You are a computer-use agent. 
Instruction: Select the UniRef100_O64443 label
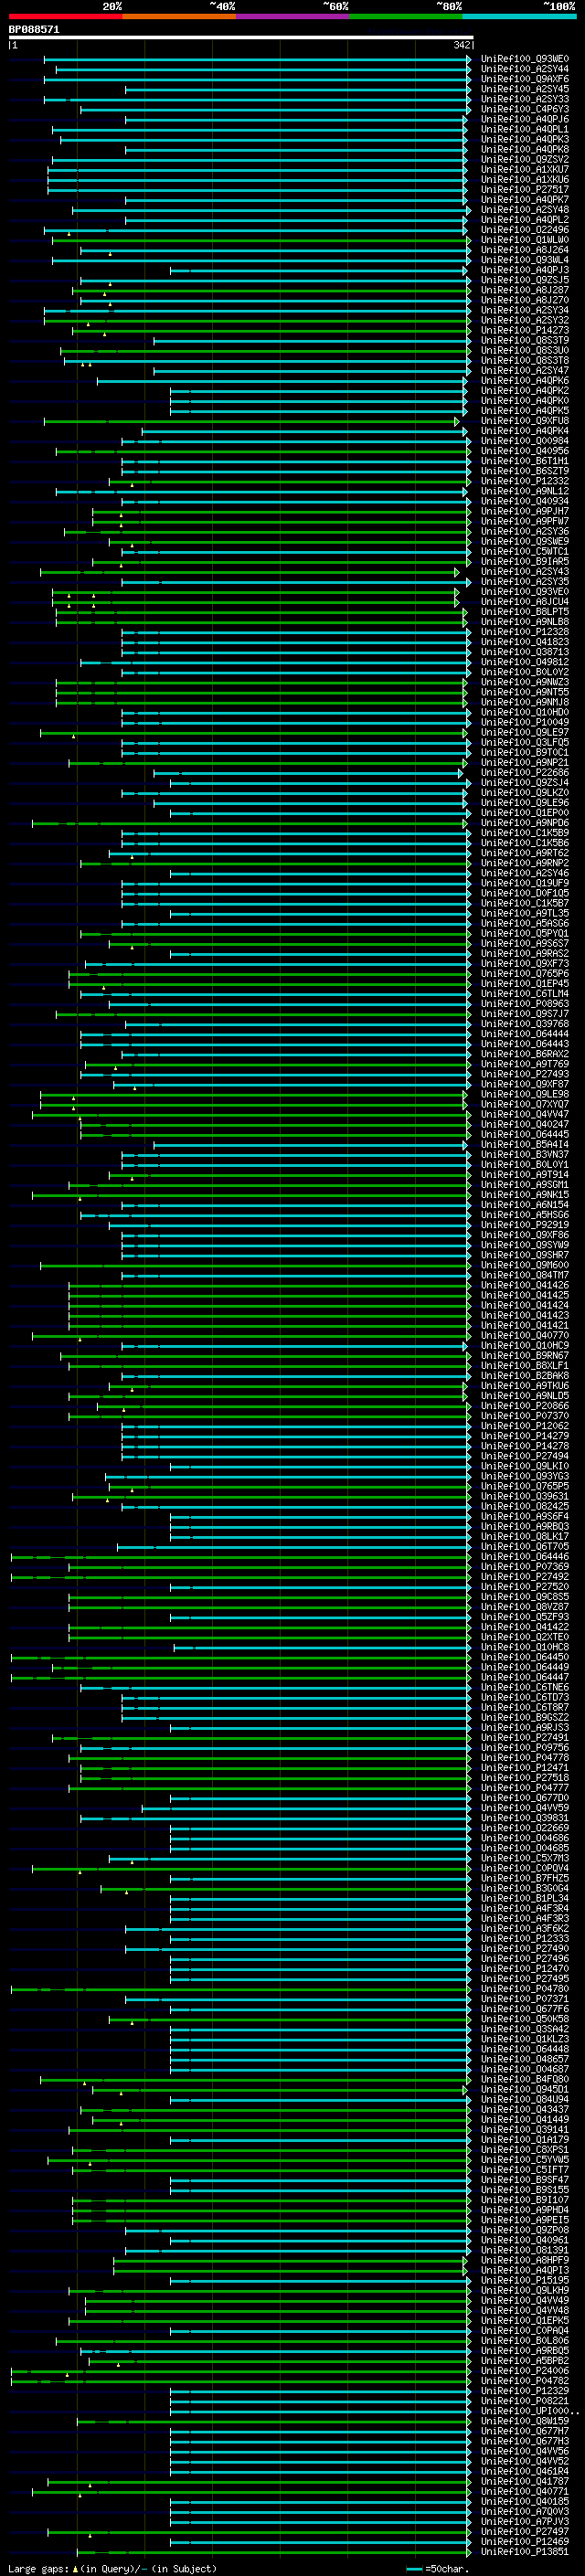tap(525, 1044)
